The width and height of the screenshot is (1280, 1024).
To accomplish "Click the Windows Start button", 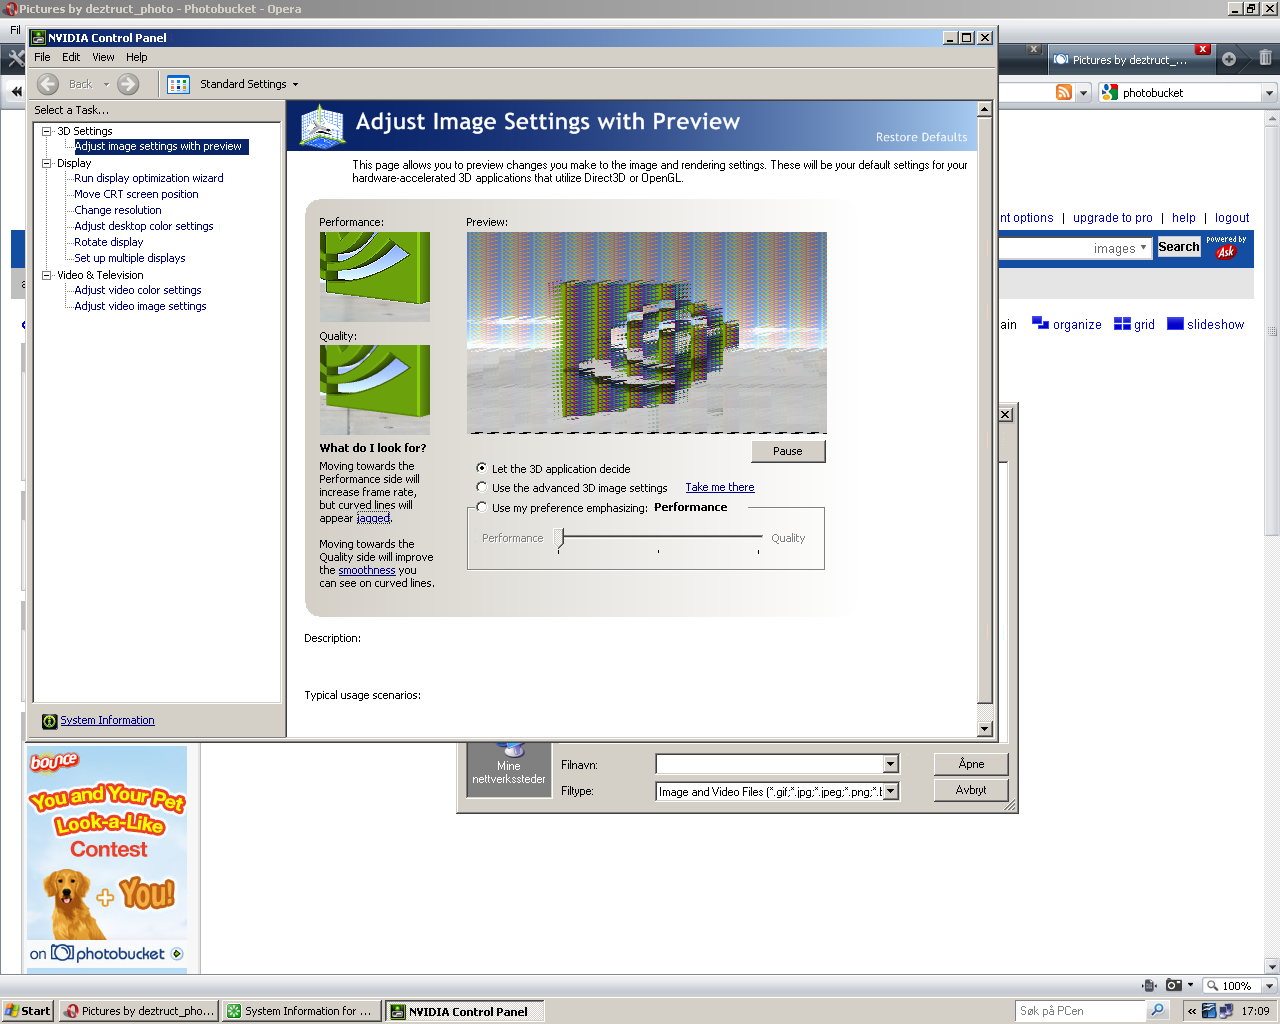I will click(x=28, y=1011).
